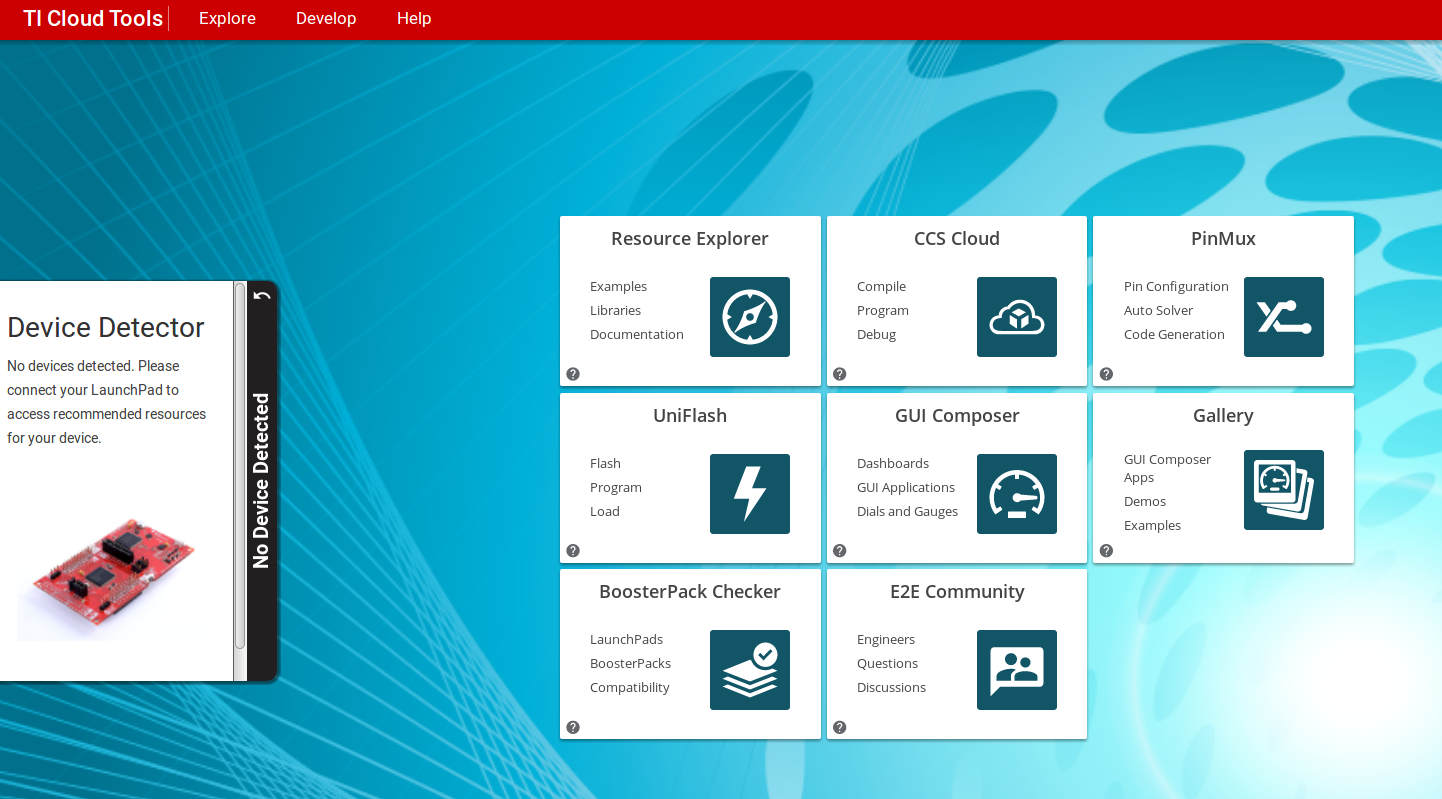1442x799 pixels.
Task: Click the BoosterPack Checker layers icon
Action: (x=750, y=670)
